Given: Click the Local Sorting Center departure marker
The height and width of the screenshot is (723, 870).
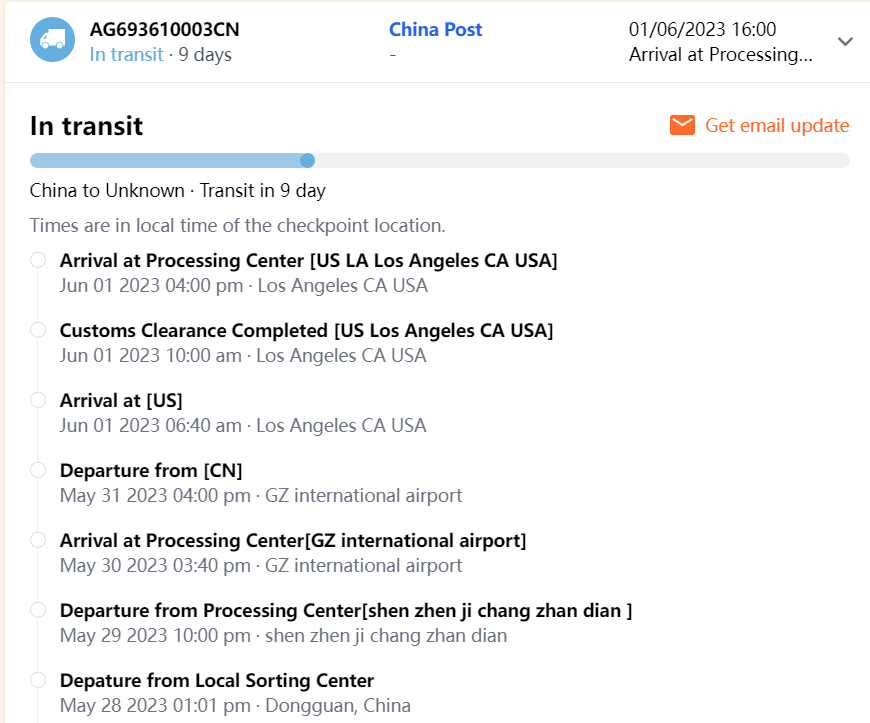Looking at the screenshot, I should click(38, 680).
